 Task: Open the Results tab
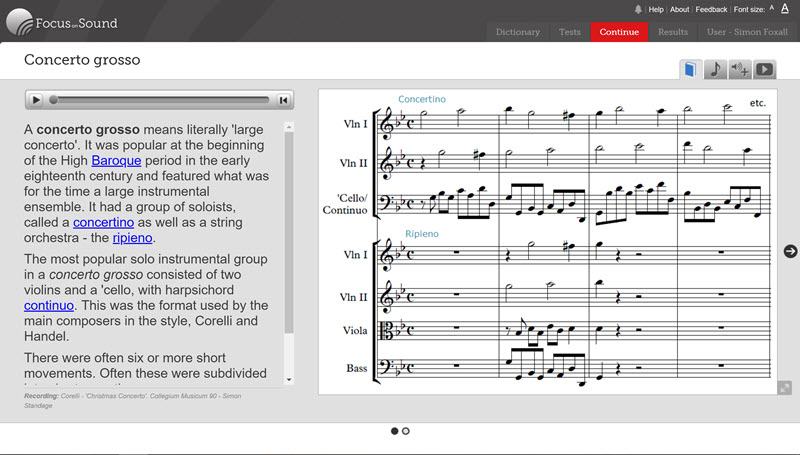click(672, 32)
